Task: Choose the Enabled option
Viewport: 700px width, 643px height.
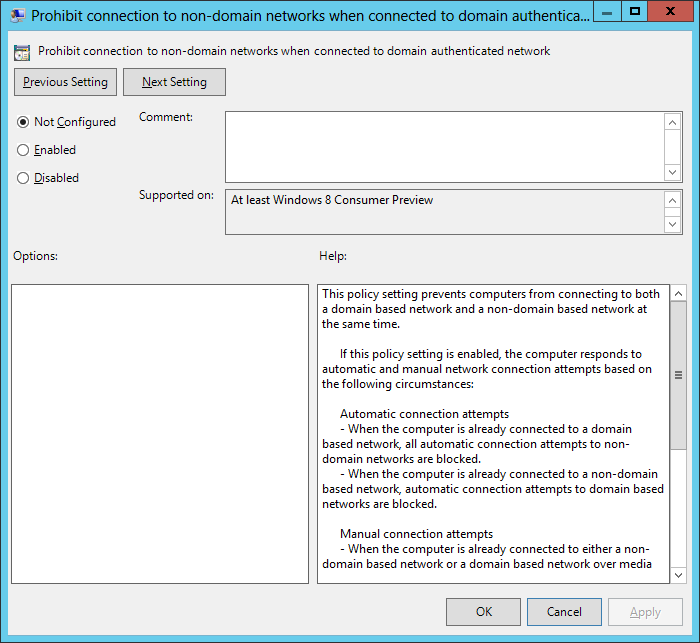Action: (x=23, y=150)
